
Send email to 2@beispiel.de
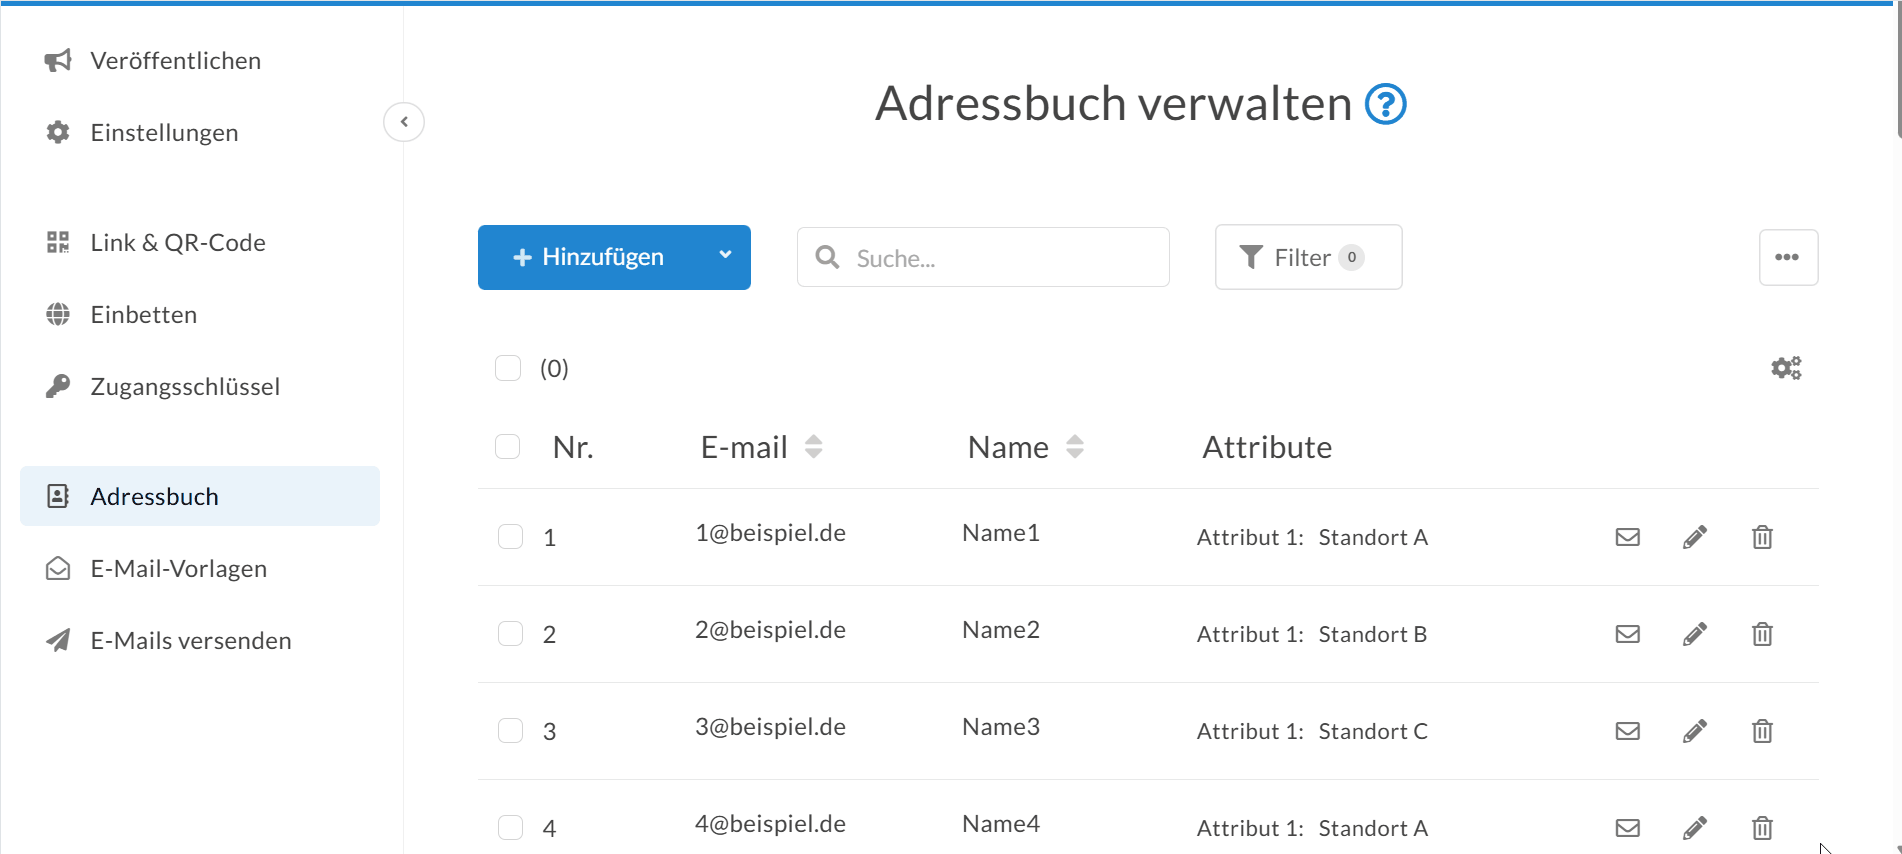[x=1628, y=634]
